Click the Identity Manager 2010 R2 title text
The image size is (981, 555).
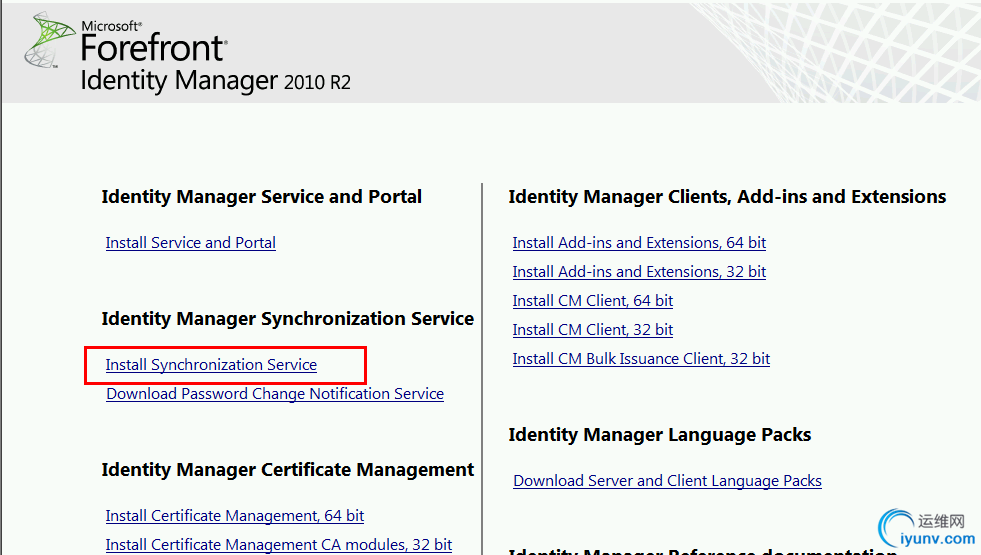(x=215, y=81)
